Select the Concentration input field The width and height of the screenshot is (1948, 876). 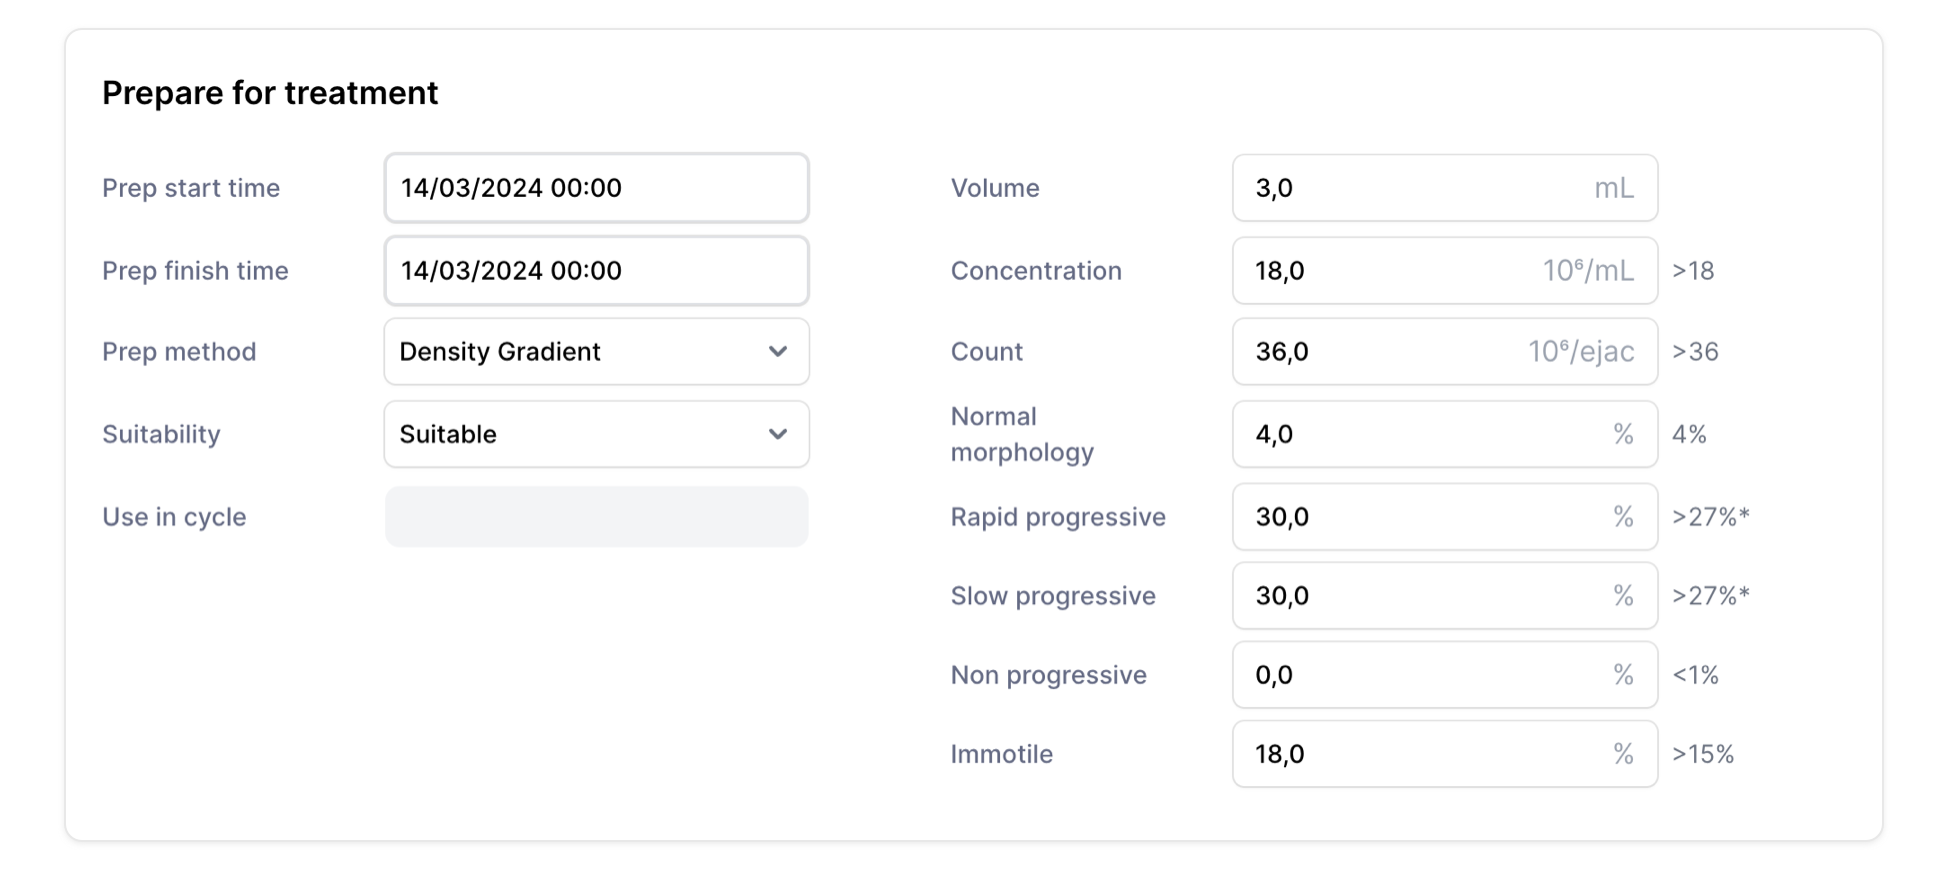(1390, 271)
